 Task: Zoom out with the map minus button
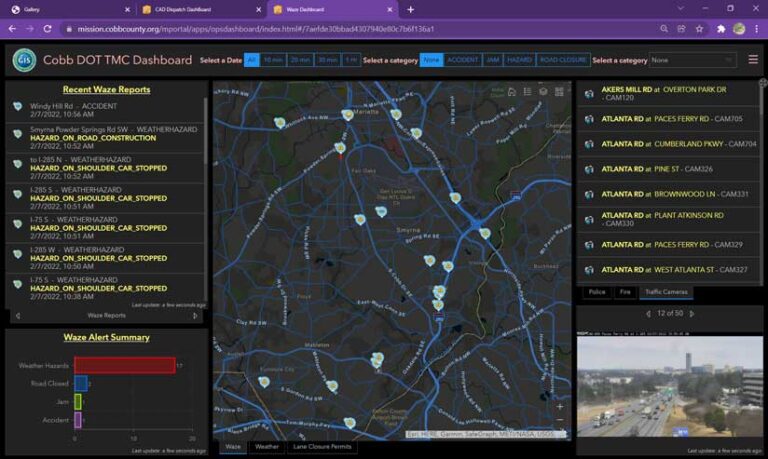click(560, 420)
